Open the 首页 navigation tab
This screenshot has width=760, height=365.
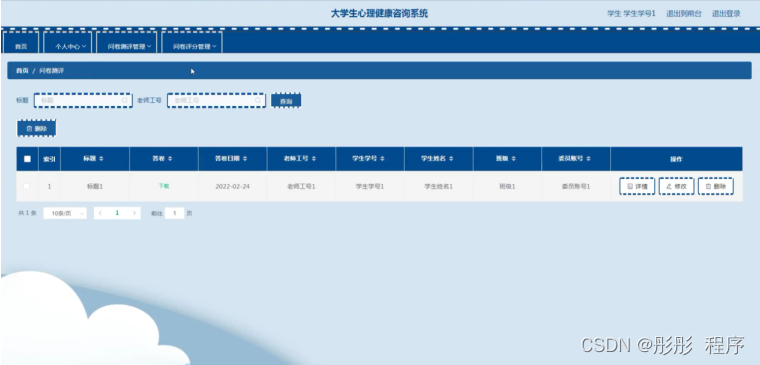tap(21, 44)
